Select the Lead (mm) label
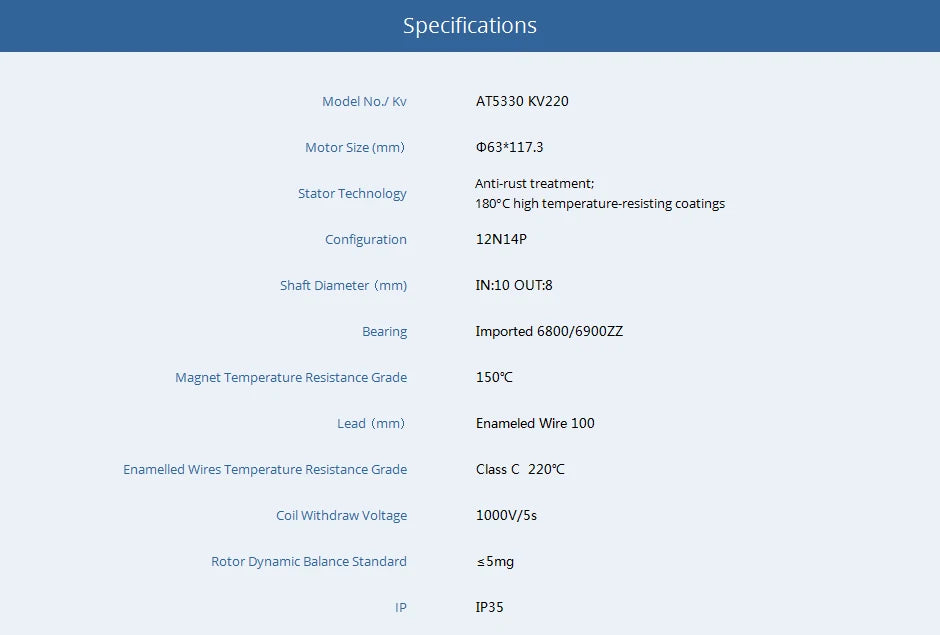The image size is (940, 635). coord(371,423)
